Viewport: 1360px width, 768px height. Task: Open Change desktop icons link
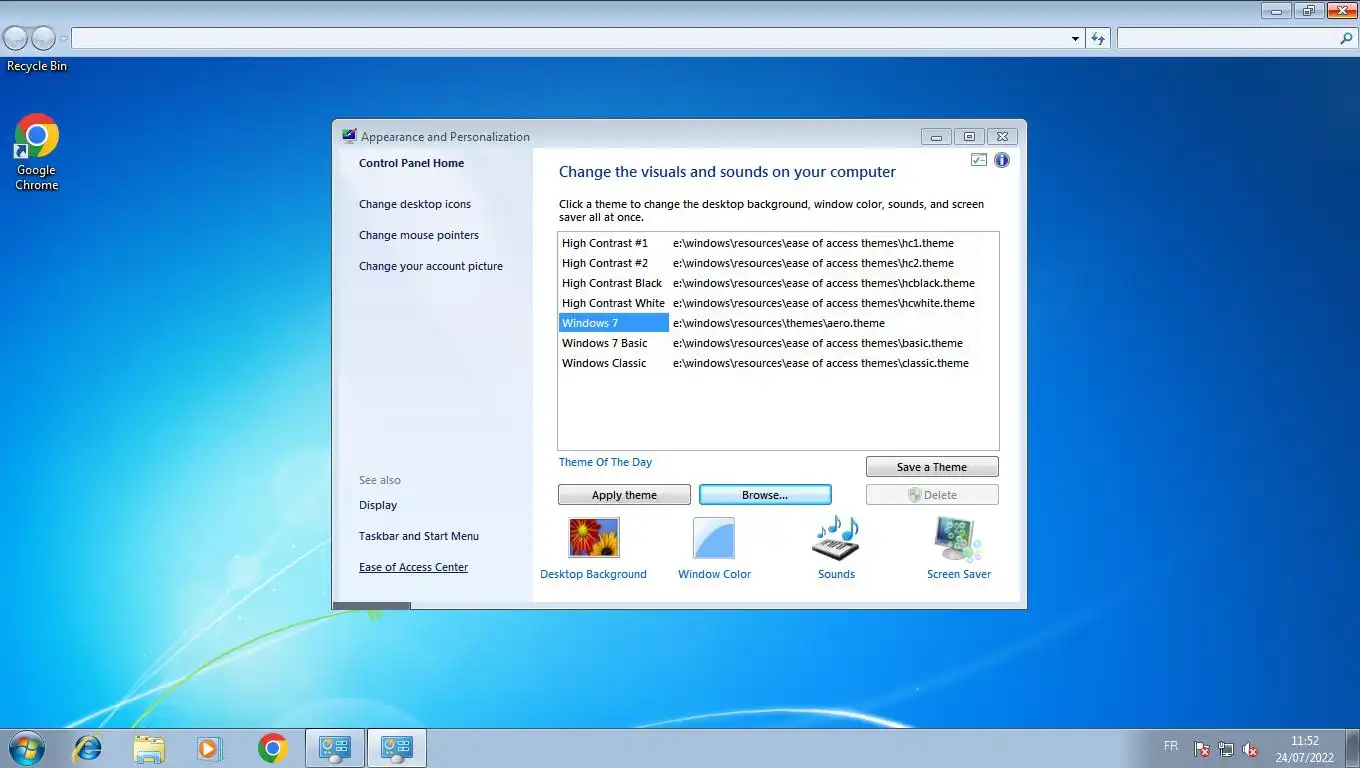pos(415,204)
